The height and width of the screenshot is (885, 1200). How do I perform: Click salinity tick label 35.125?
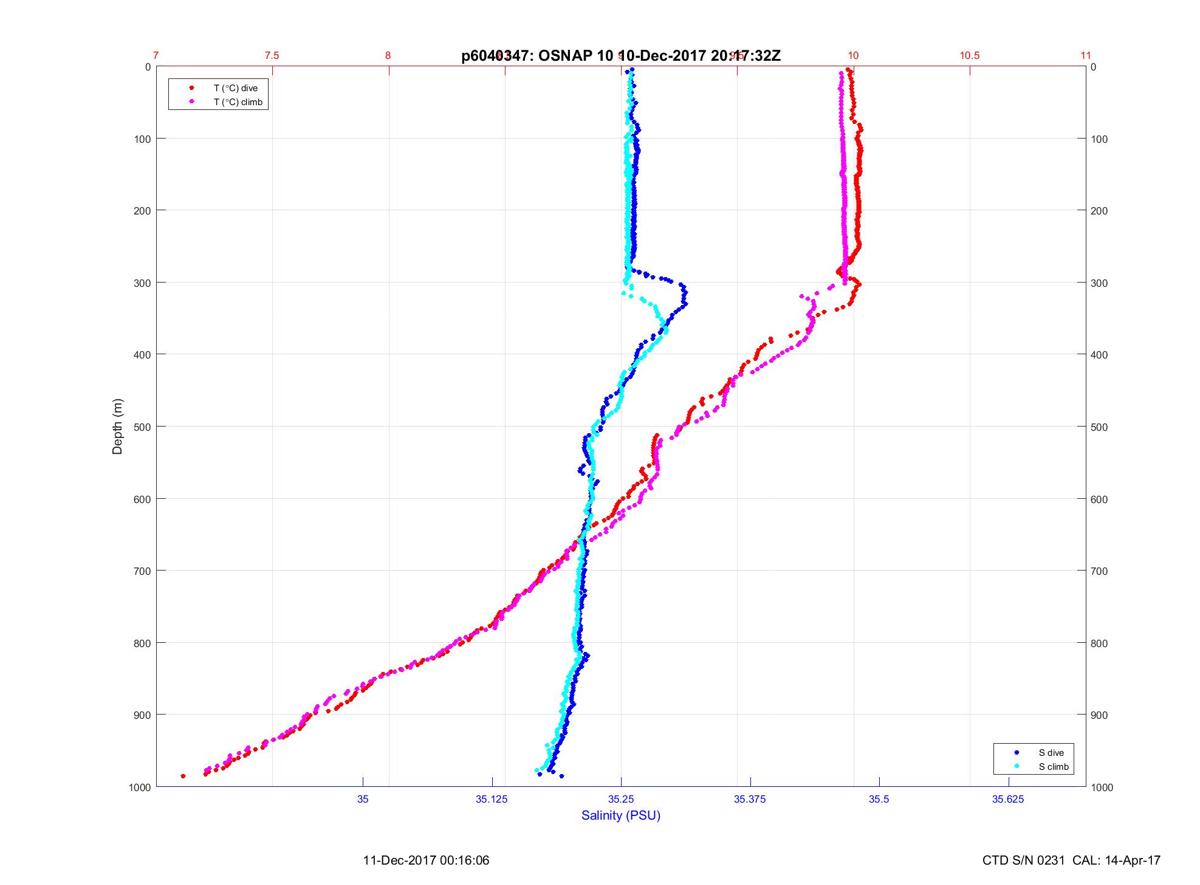click(x=492, y=799)
